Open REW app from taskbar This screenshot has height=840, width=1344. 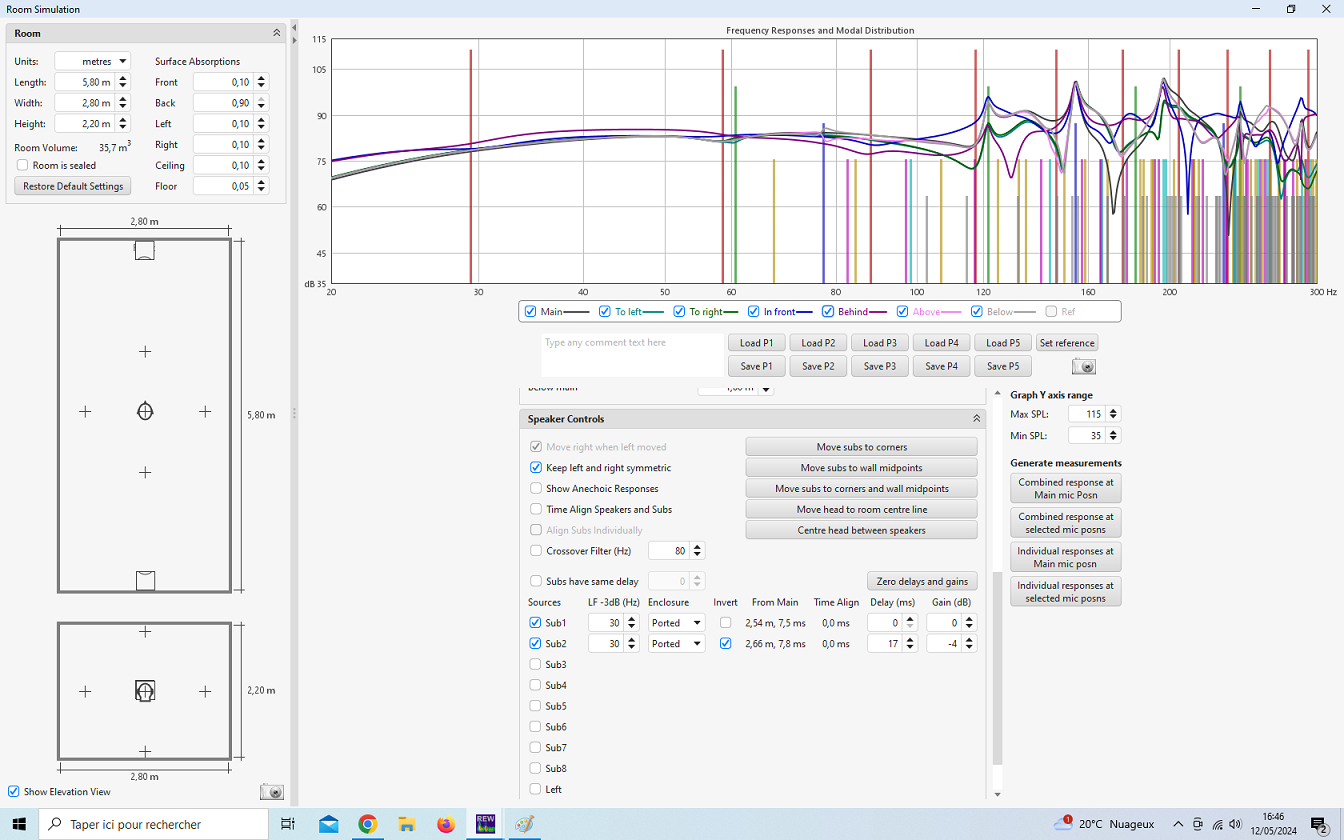point(486,824)
